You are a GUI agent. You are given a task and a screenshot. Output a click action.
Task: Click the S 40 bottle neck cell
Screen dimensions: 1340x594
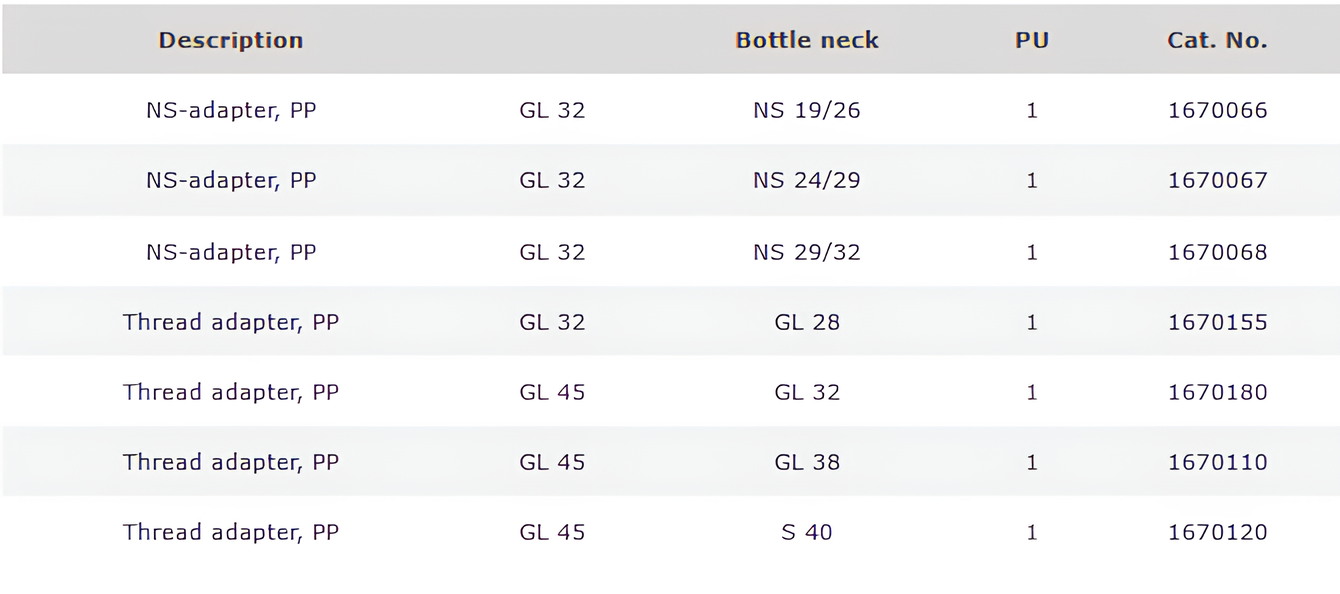[807, 532]
